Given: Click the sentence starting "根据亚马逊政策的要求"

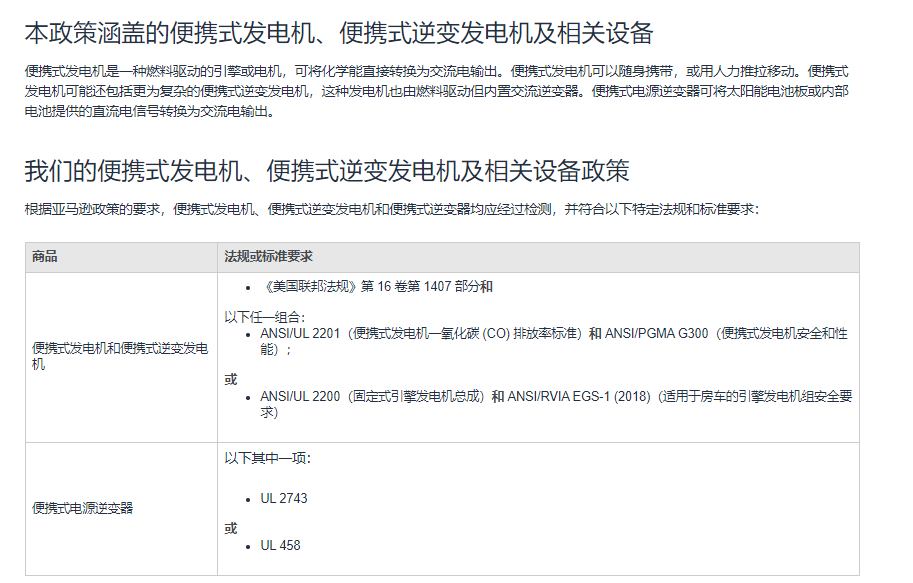Looking at the screenshot, I should pos(391,209).
